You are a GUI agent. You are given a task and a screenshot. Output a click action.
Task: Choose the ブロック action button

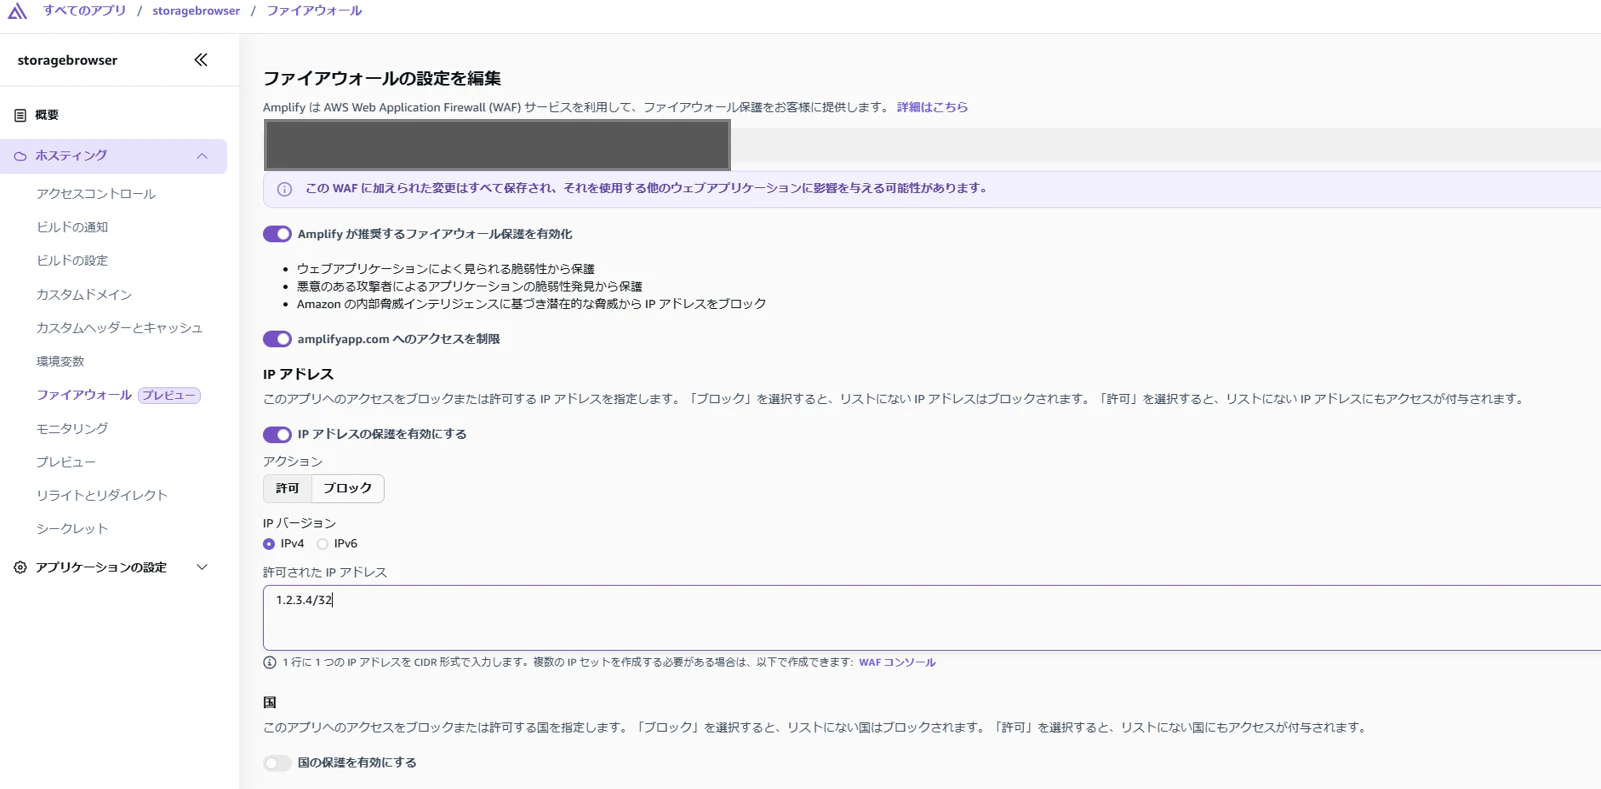(348, 488)
